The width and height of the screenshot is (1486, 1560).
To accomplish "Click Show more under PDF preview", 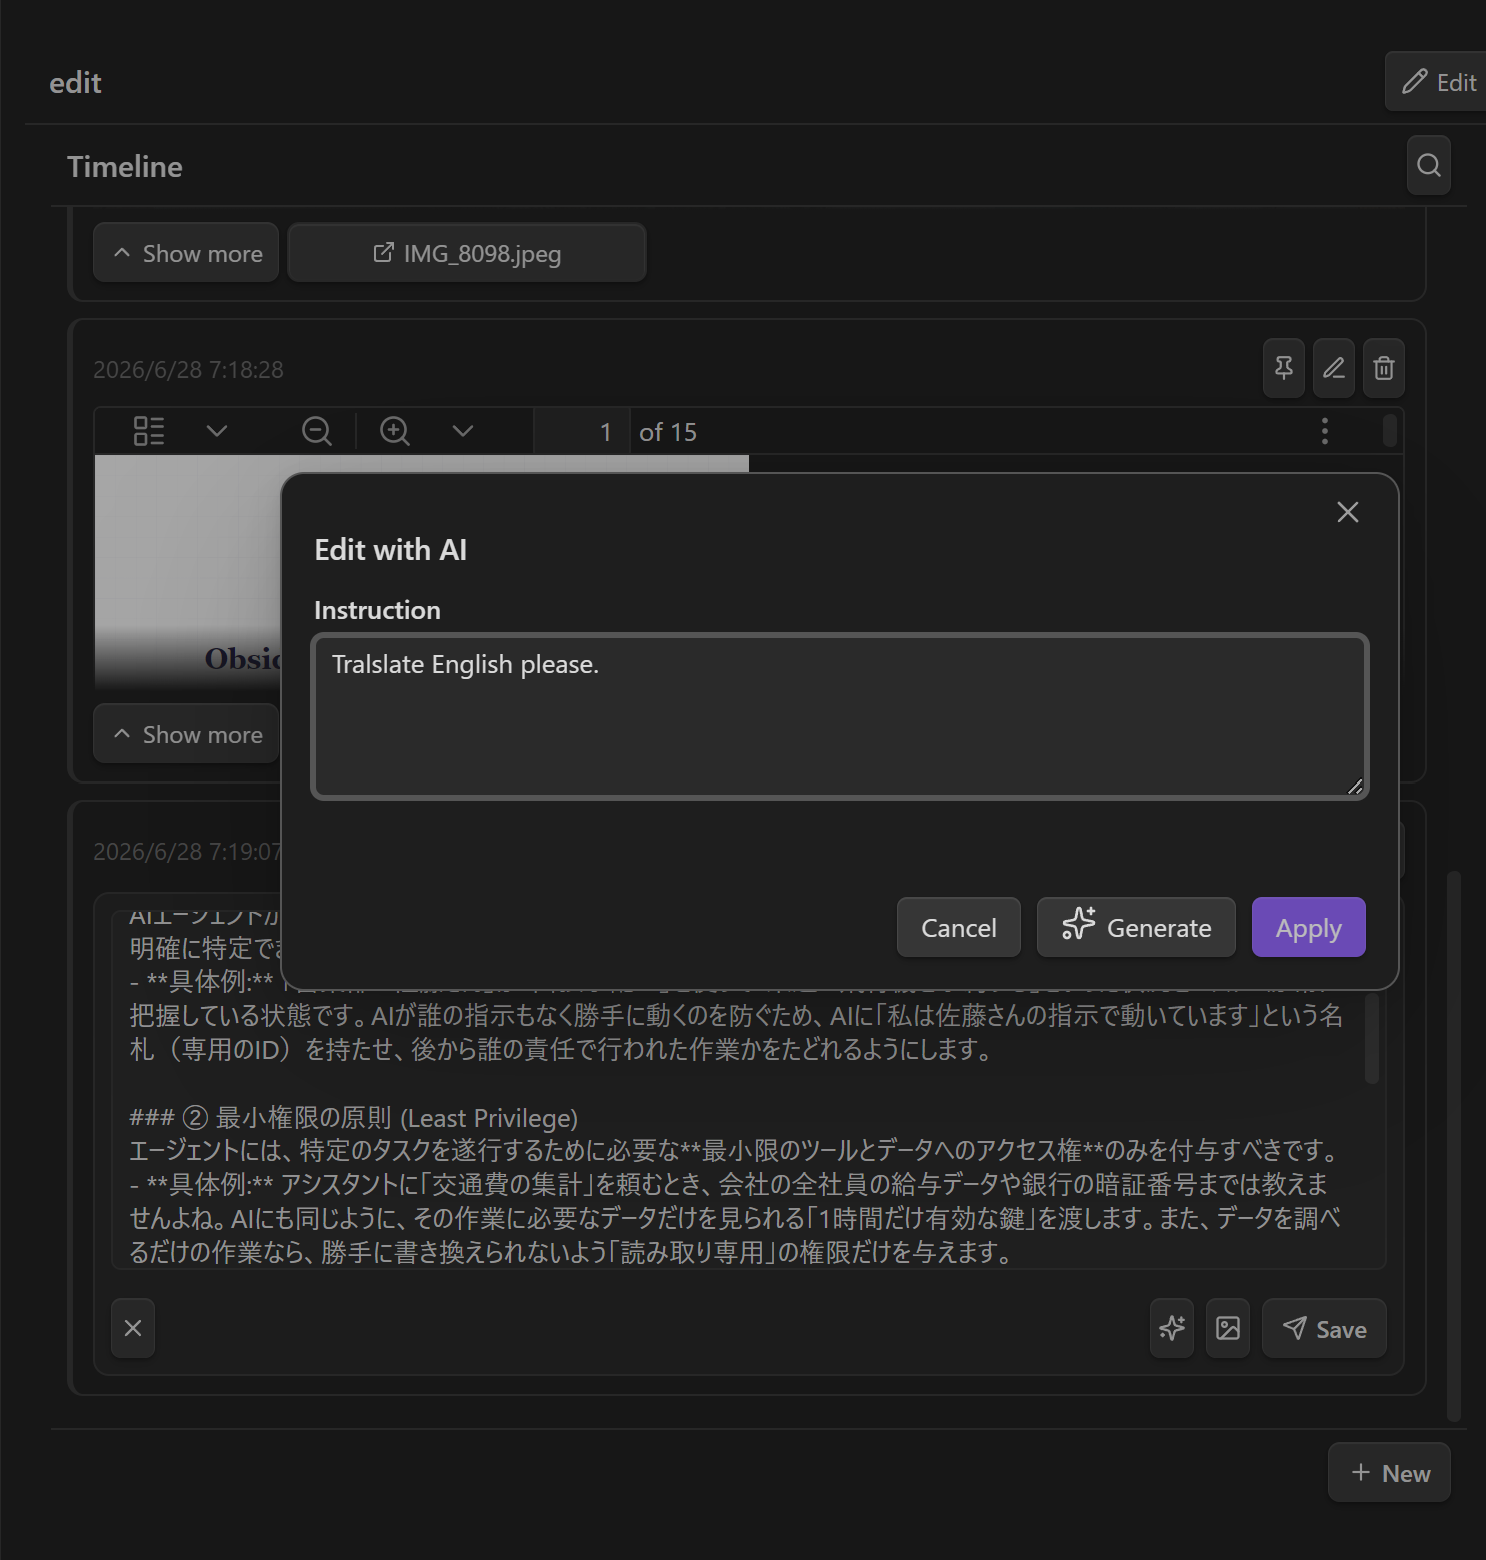I will click(x=186, y=734).
